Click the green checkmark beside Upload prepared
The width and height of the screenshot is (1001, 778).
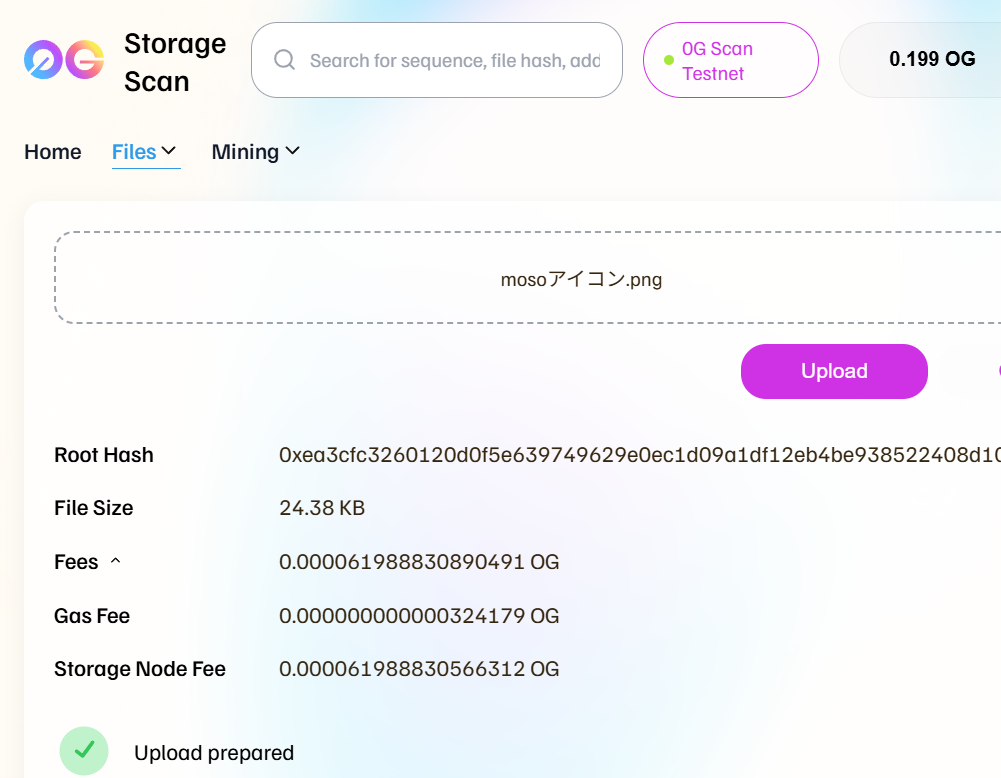click(85, 751)
